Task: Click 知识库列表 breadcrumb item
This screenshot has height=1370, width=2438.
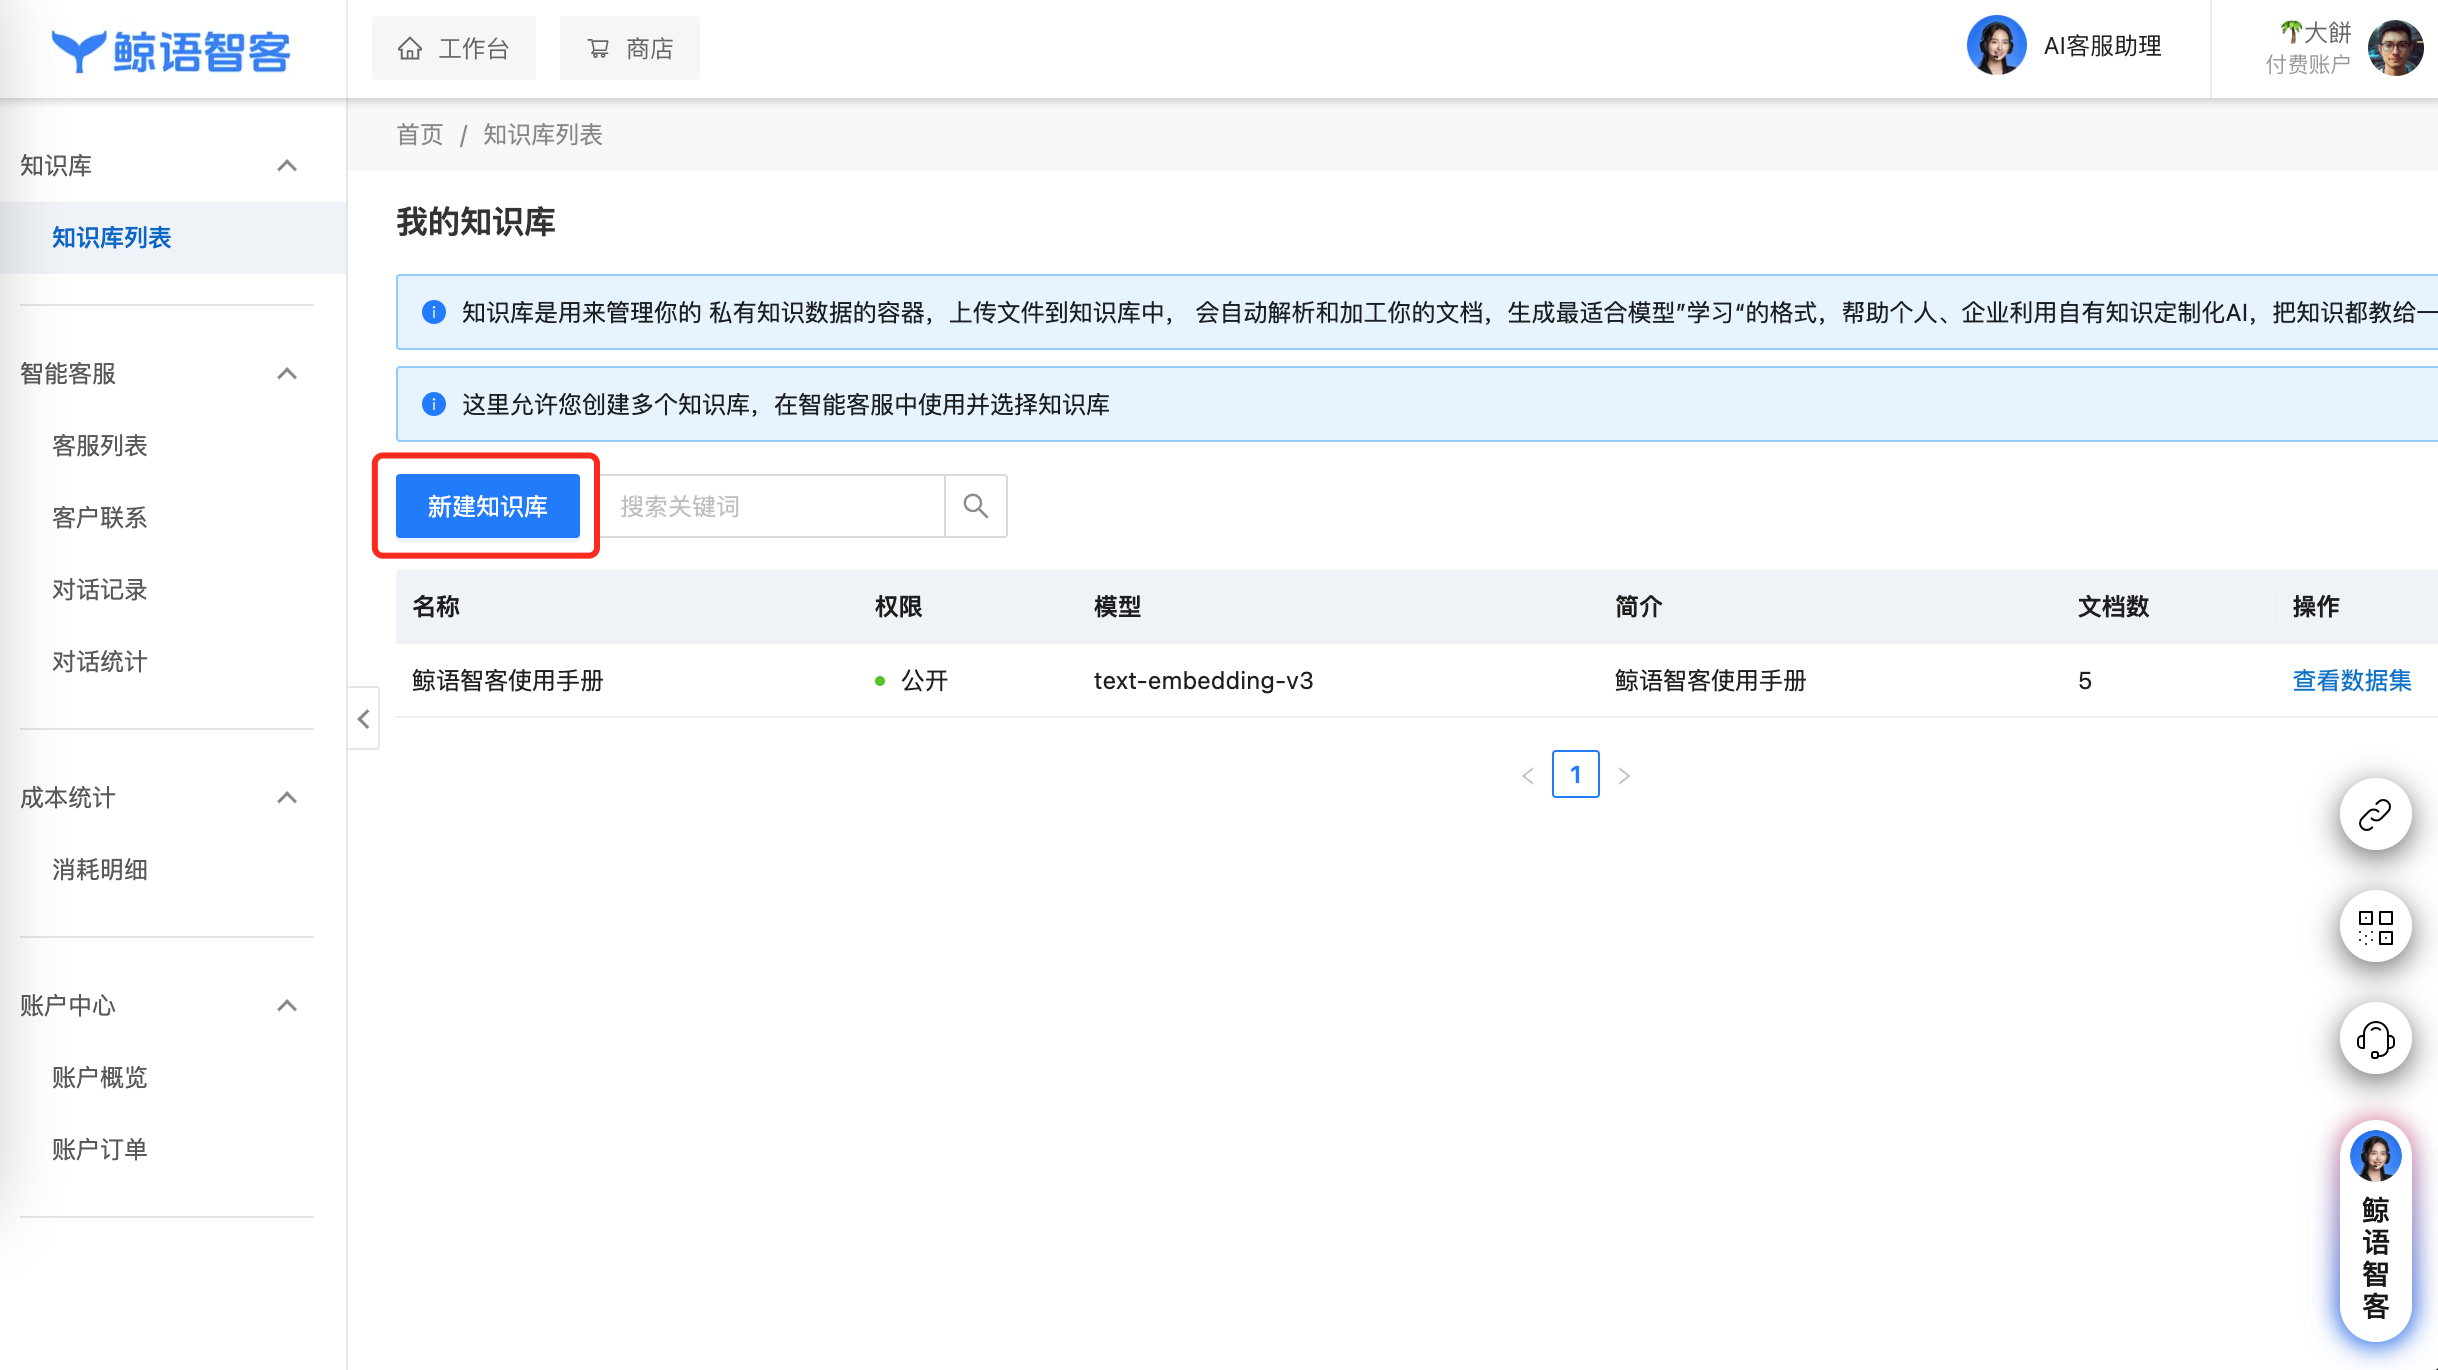Action: pos(543,134)
